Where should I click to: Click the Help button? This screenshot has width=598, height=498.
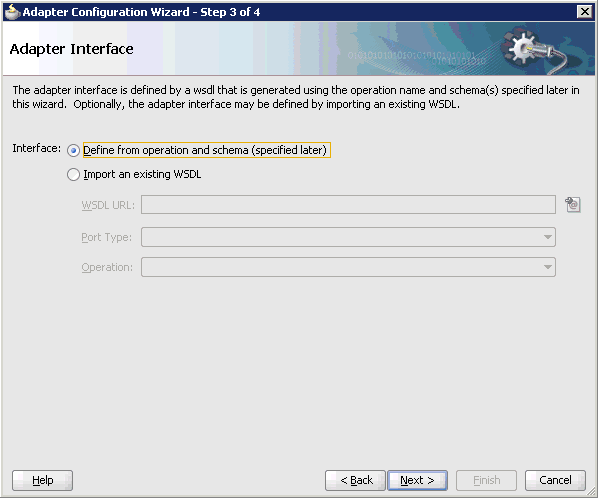pos(42,480)
